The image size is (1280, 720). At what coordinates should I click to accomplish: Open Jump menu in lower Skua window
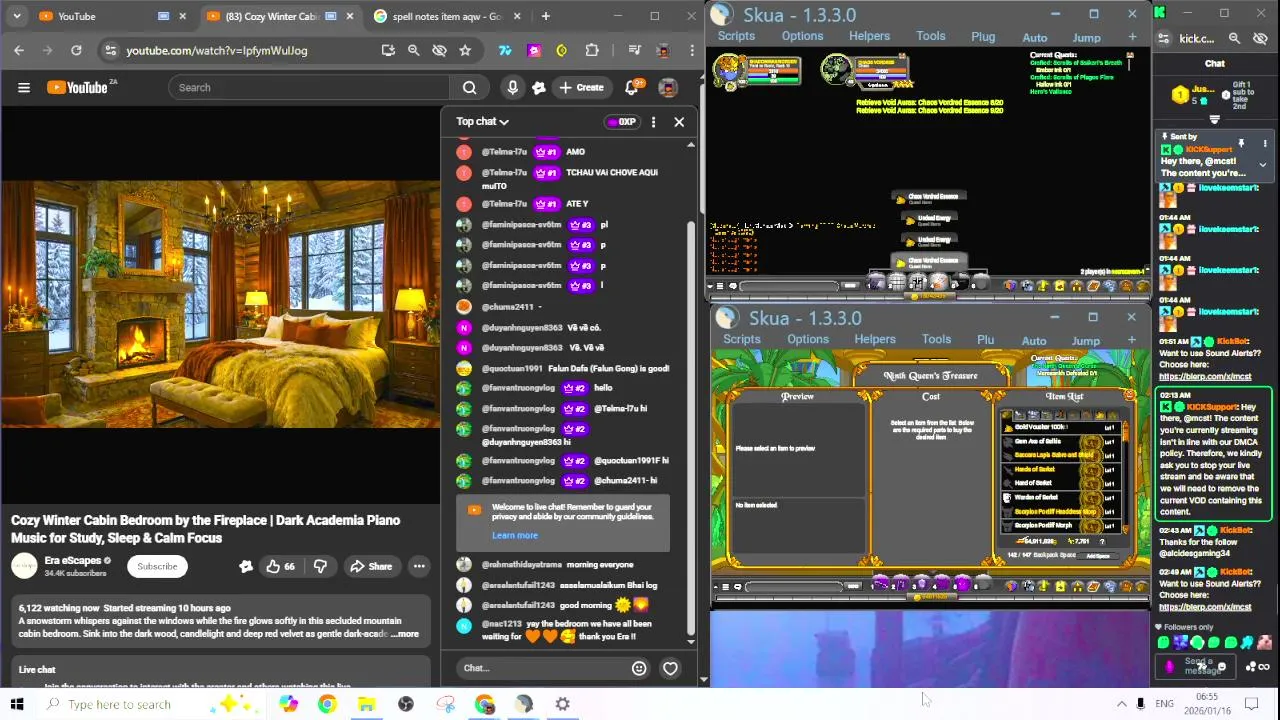1086,341
